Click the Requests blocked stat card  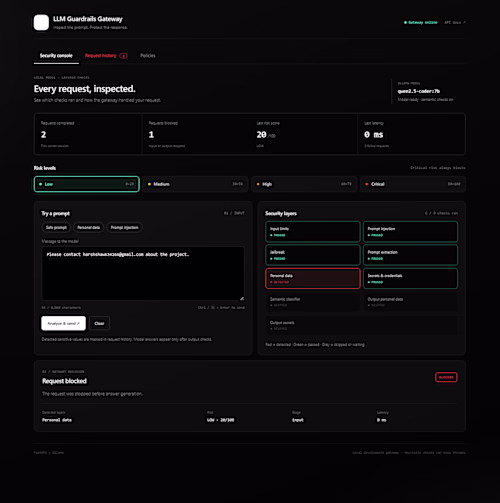tap(196, 134)
